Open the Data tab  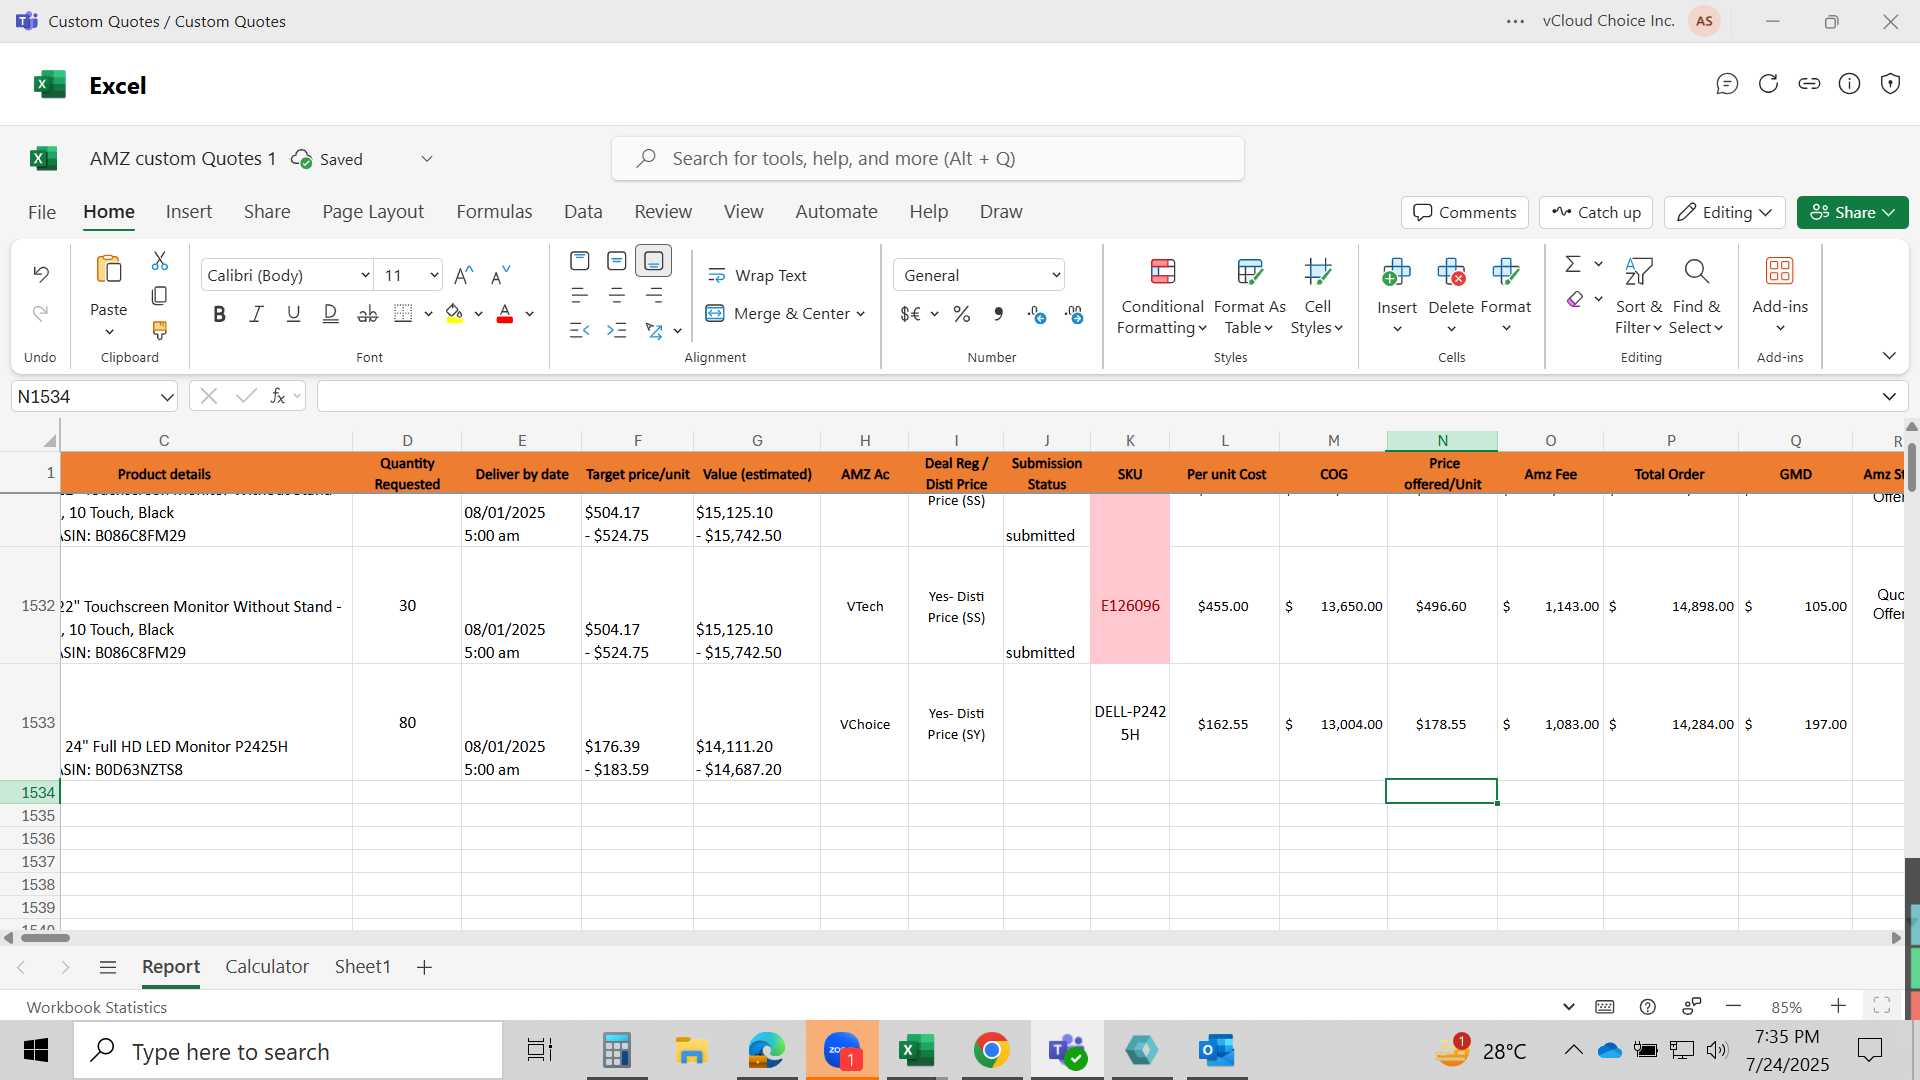coord(583,212)
